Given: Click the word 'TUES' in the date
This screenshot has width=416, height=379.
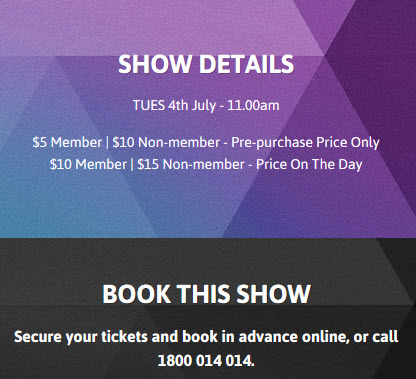Looking at the screenshot, I should tap(149, 105).
